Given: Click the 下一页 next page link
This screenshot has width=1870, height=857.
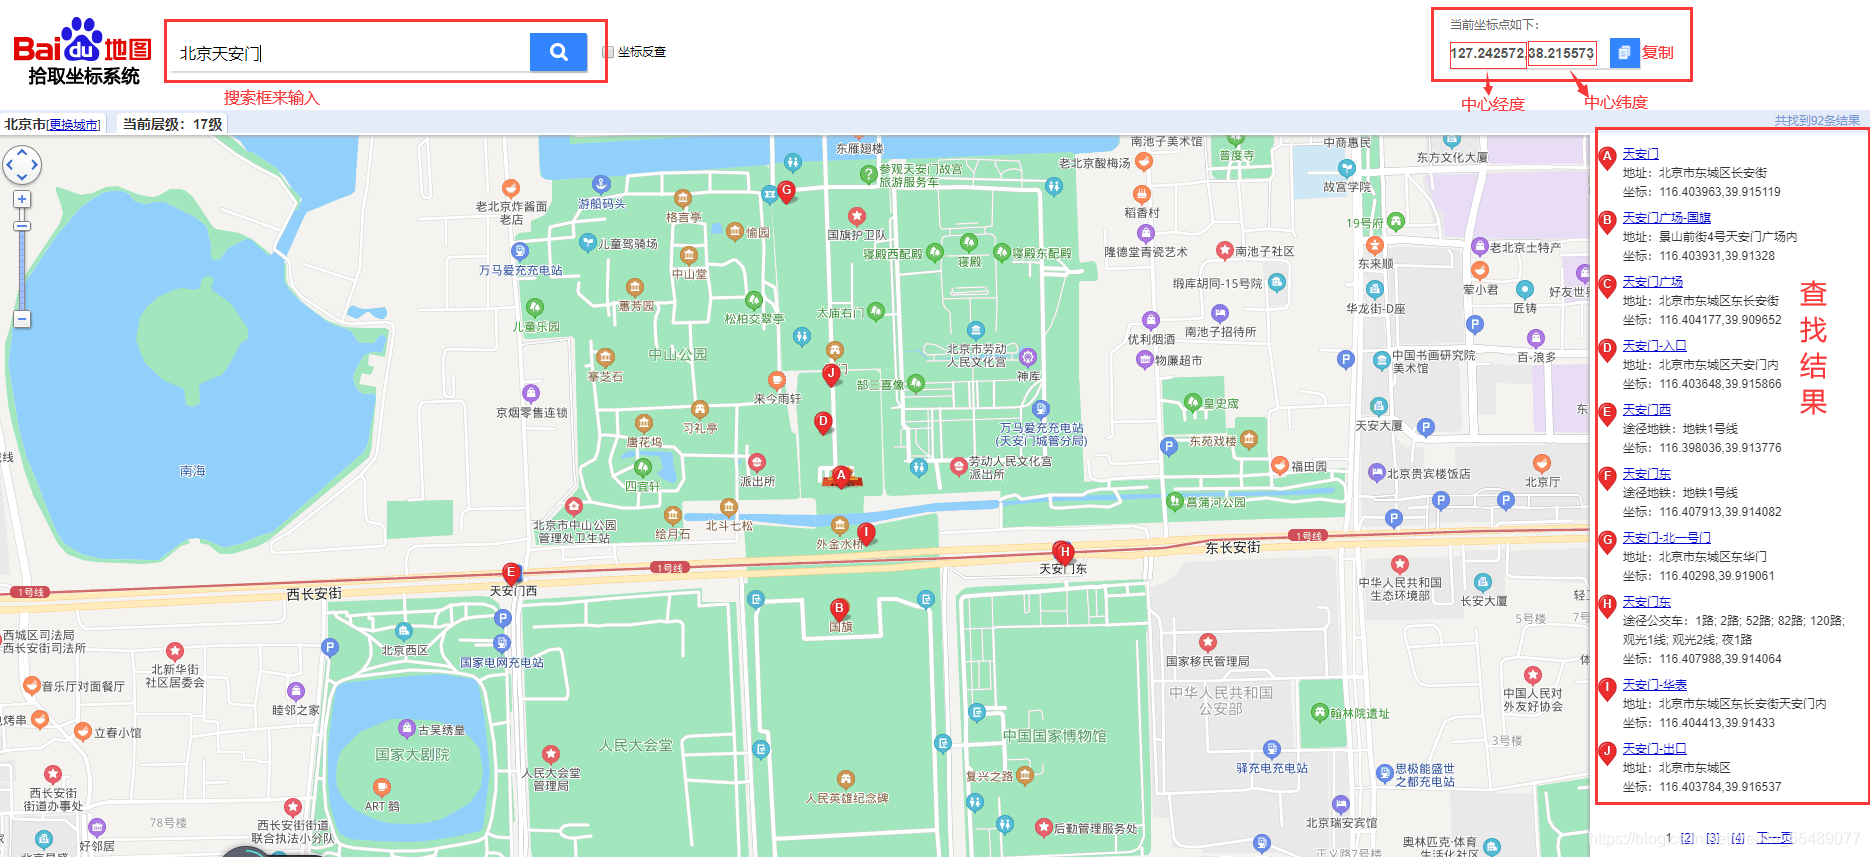Looking at the screenshot, I should tap(1775, 838).
